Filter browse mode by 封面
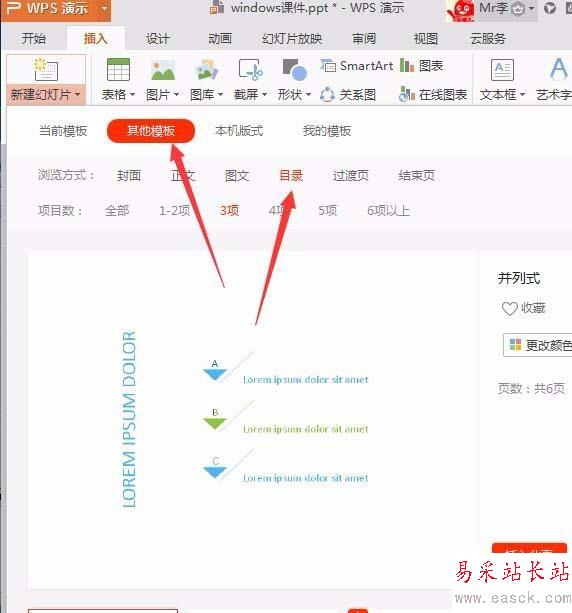Screen dimensions: 572x613 (129, 176)
